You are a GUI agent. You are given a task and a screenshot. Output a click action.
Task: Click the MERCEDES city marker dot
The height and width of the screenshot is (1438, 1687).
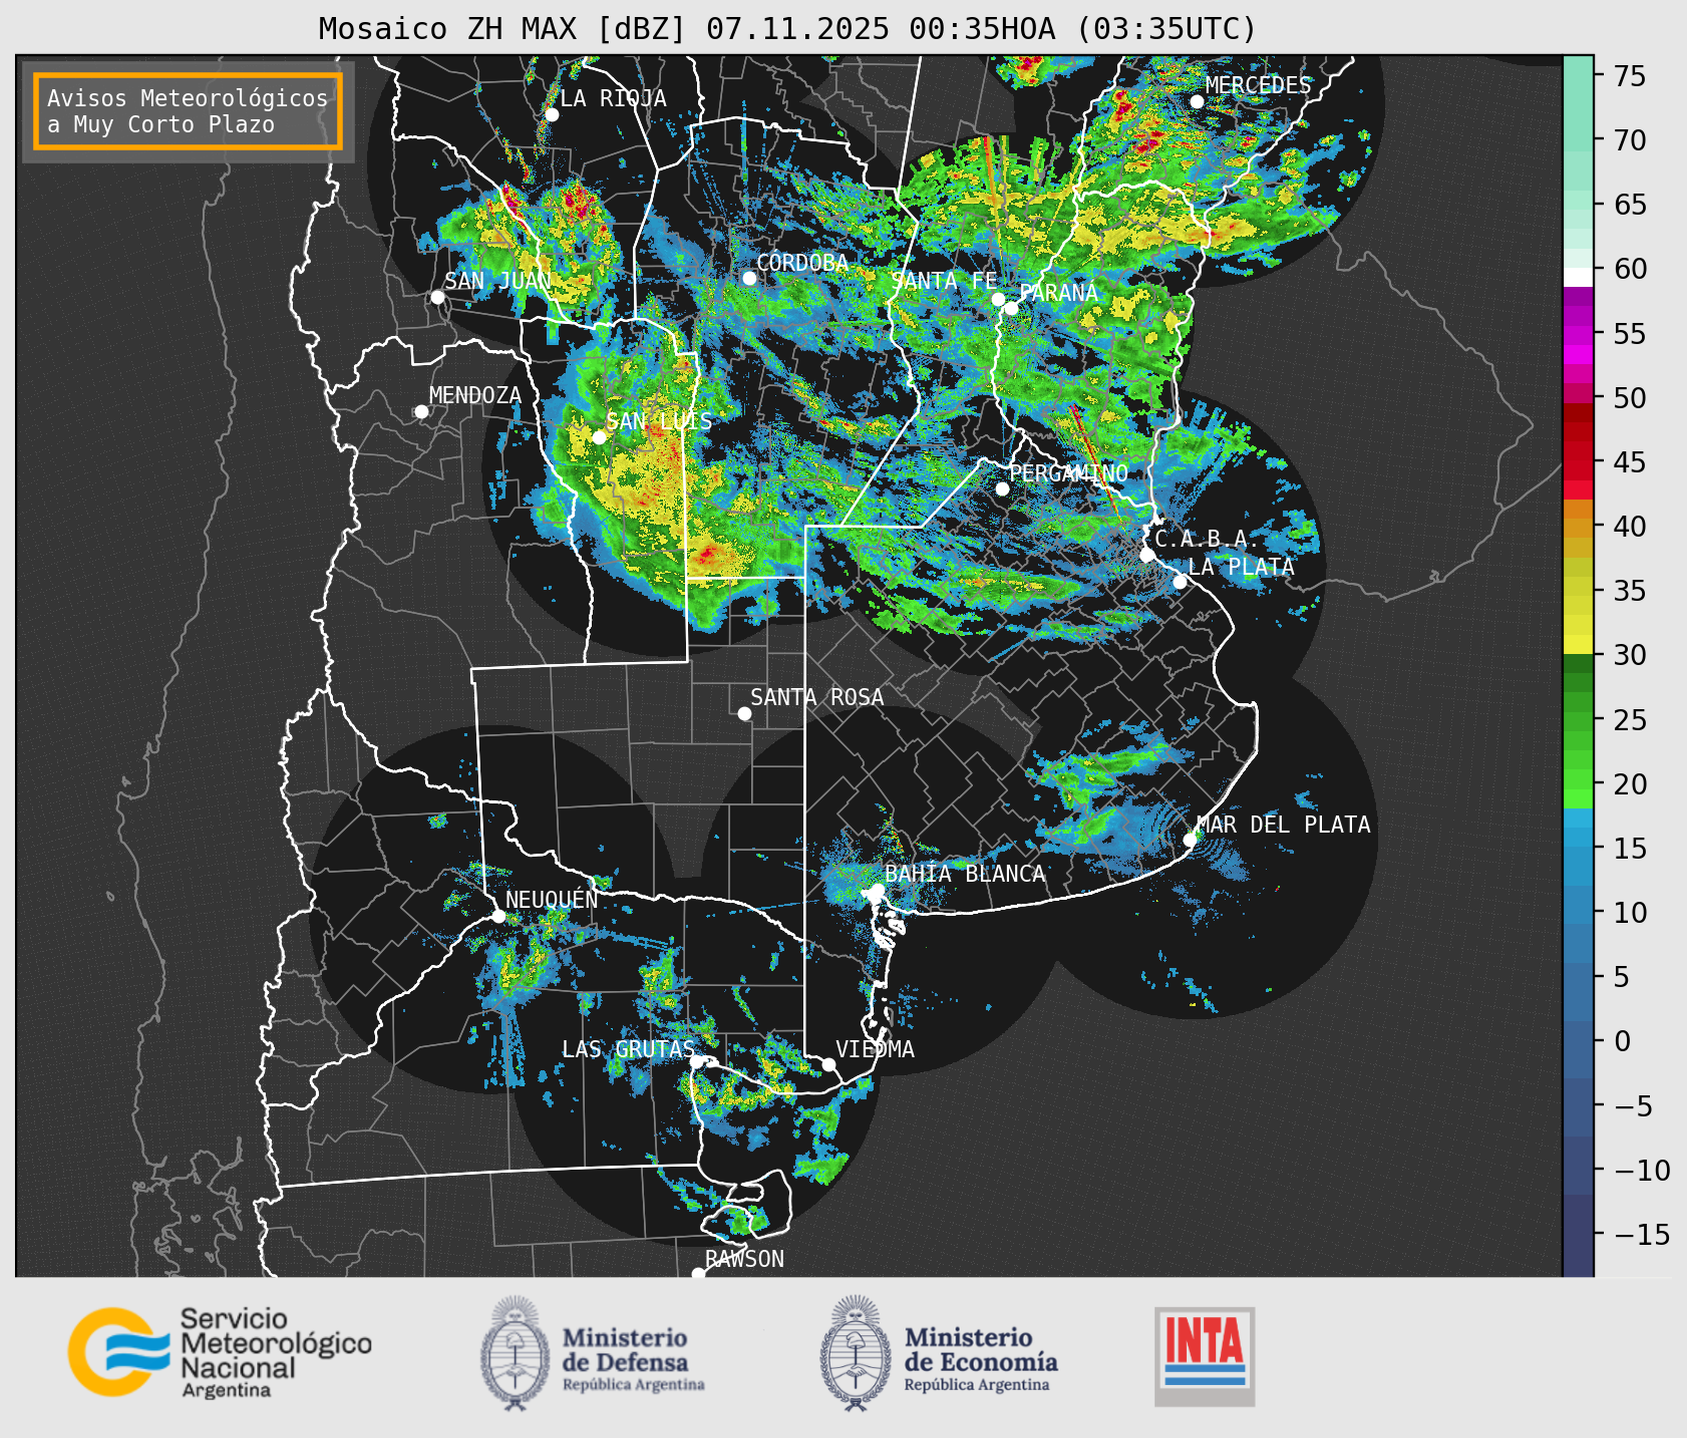click(1197, 101)
